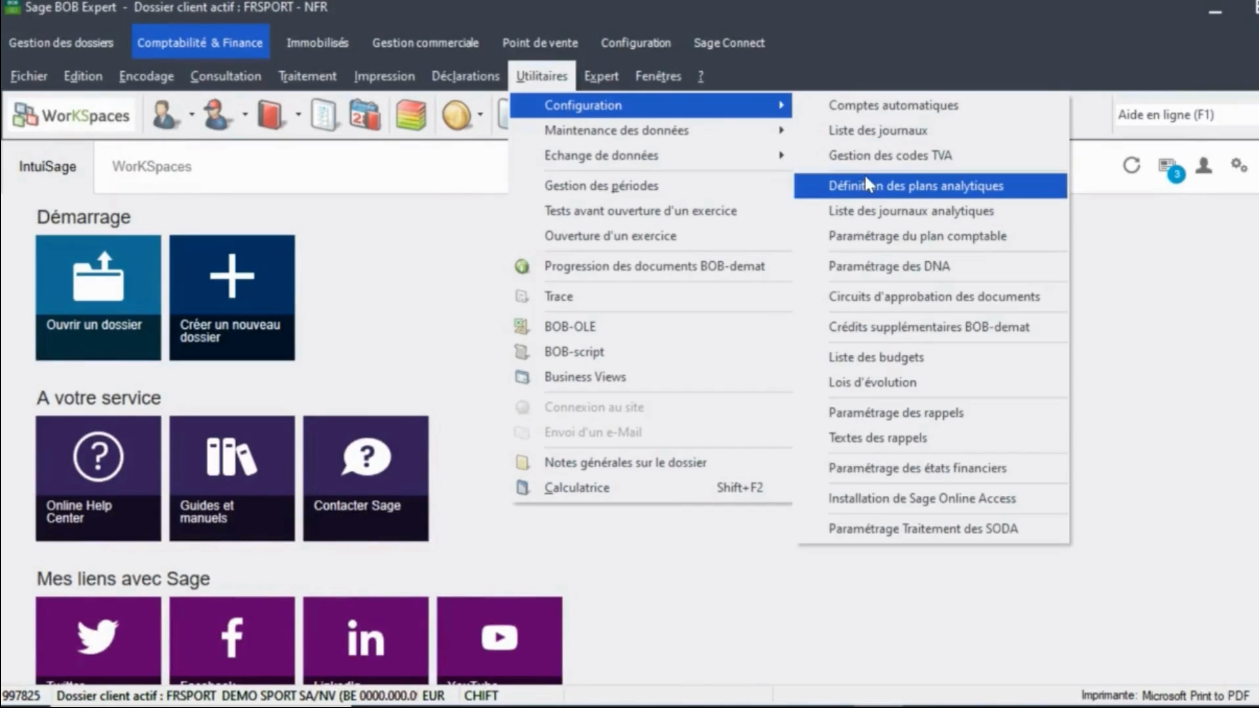Viewport: 1259px width, 708px height.
Task: Click the user profile silhouette icon
Action: point(1204,166)
